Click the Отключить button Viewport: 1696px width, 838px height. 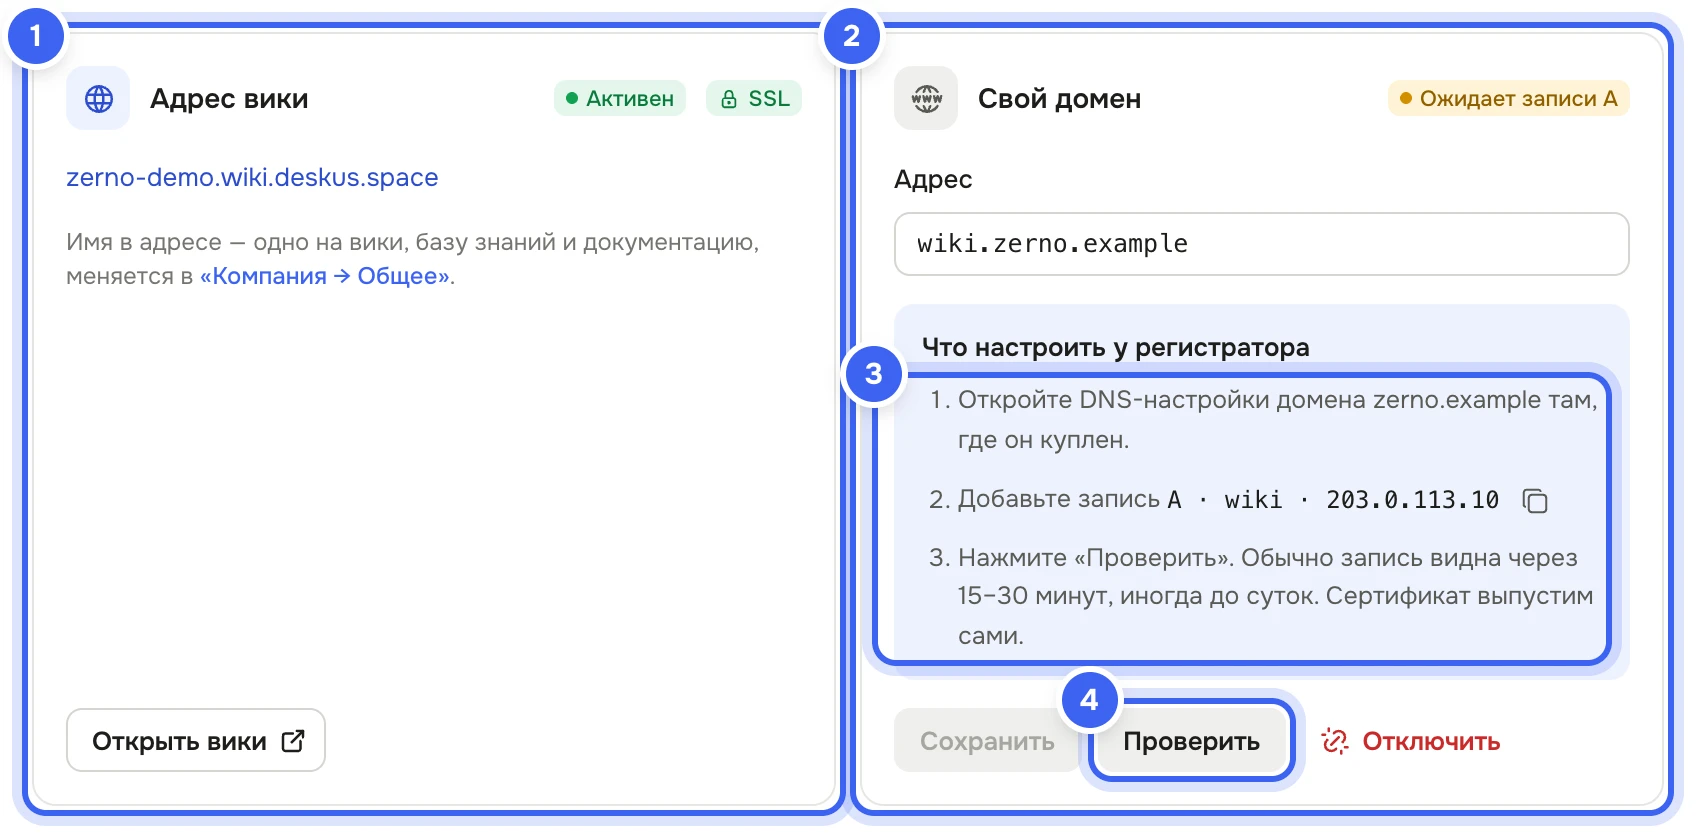tap(1411, 741)
